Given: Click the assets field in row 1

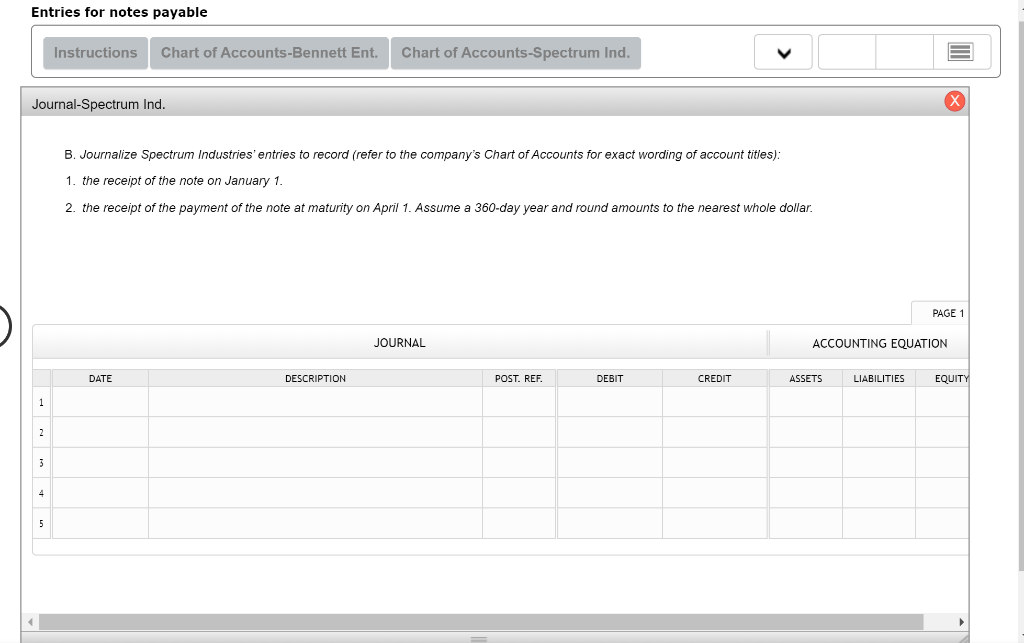Looking at the screenshot, I should [x=806, y=402].
